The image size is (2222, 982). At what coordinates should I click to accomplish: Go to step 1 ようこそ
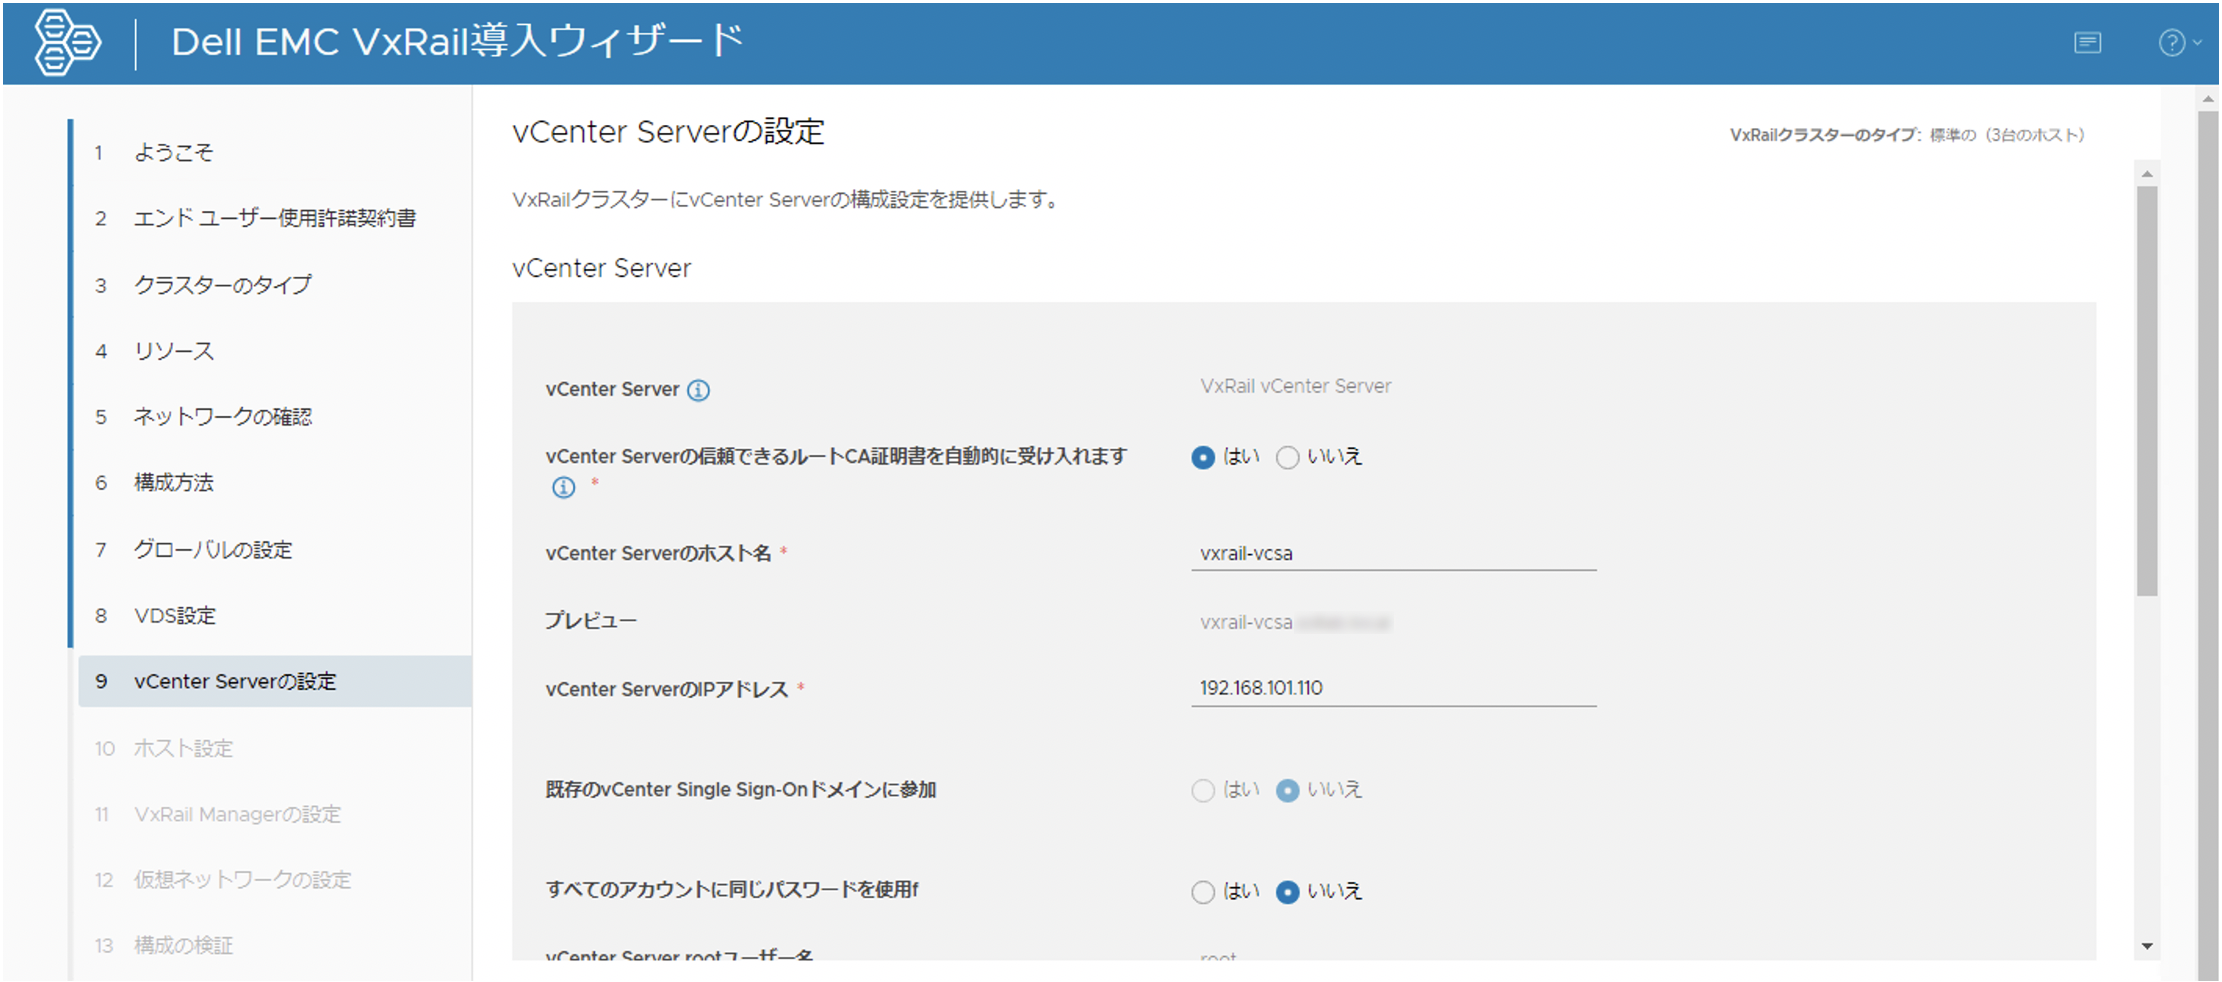pyautogui.click(x=174, y=153)
